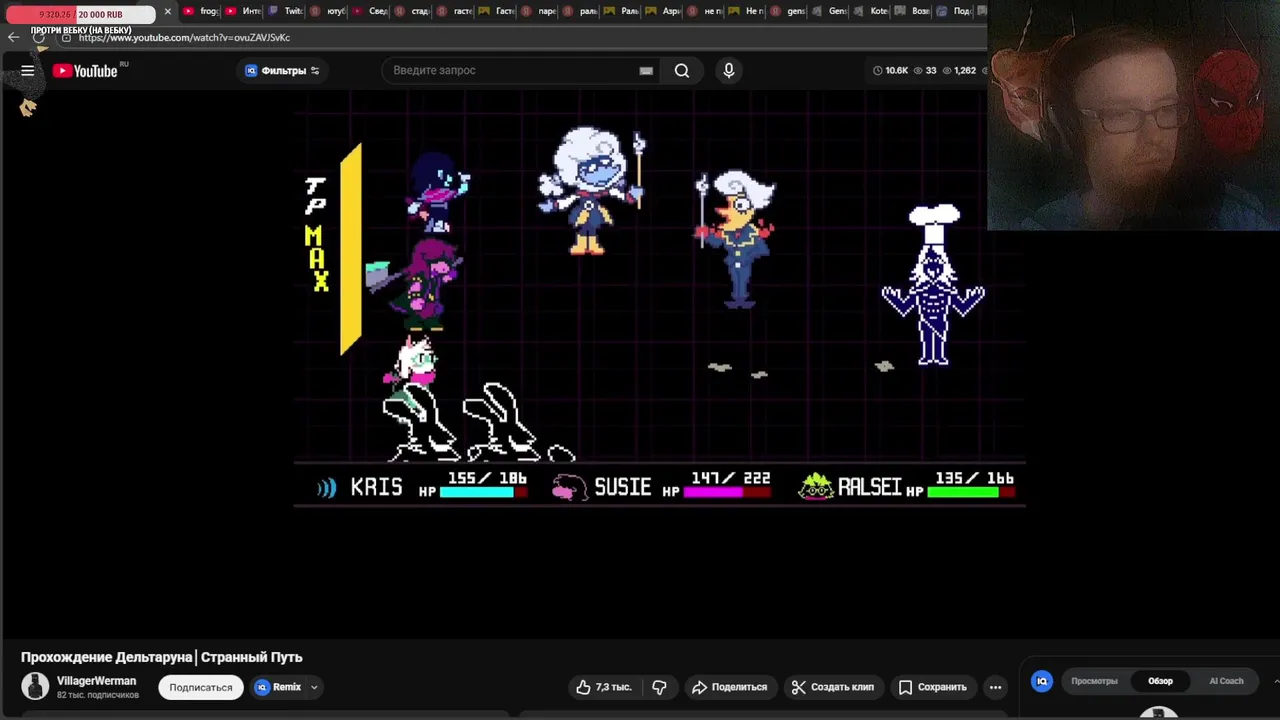The width and height of the screenshot is (1280, 720).
Task: Click the magnifier search button
Action: [682, 70]
